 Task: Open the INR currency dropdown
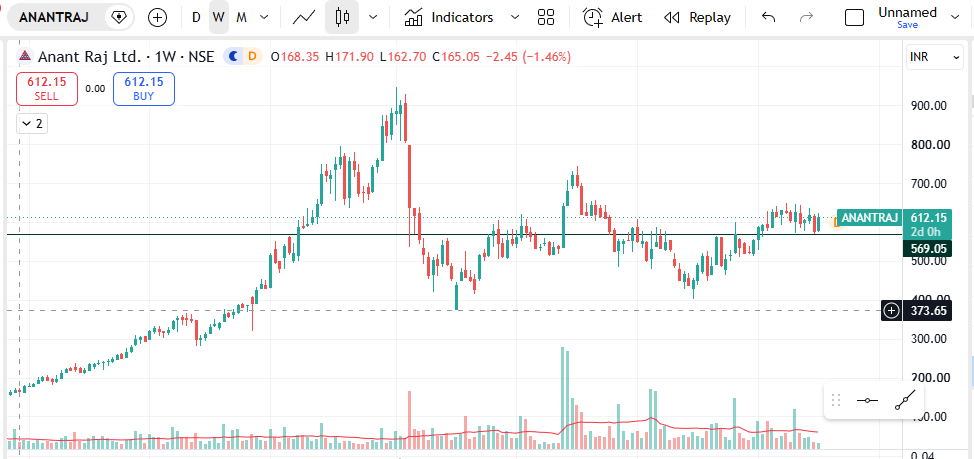point(934,57)
